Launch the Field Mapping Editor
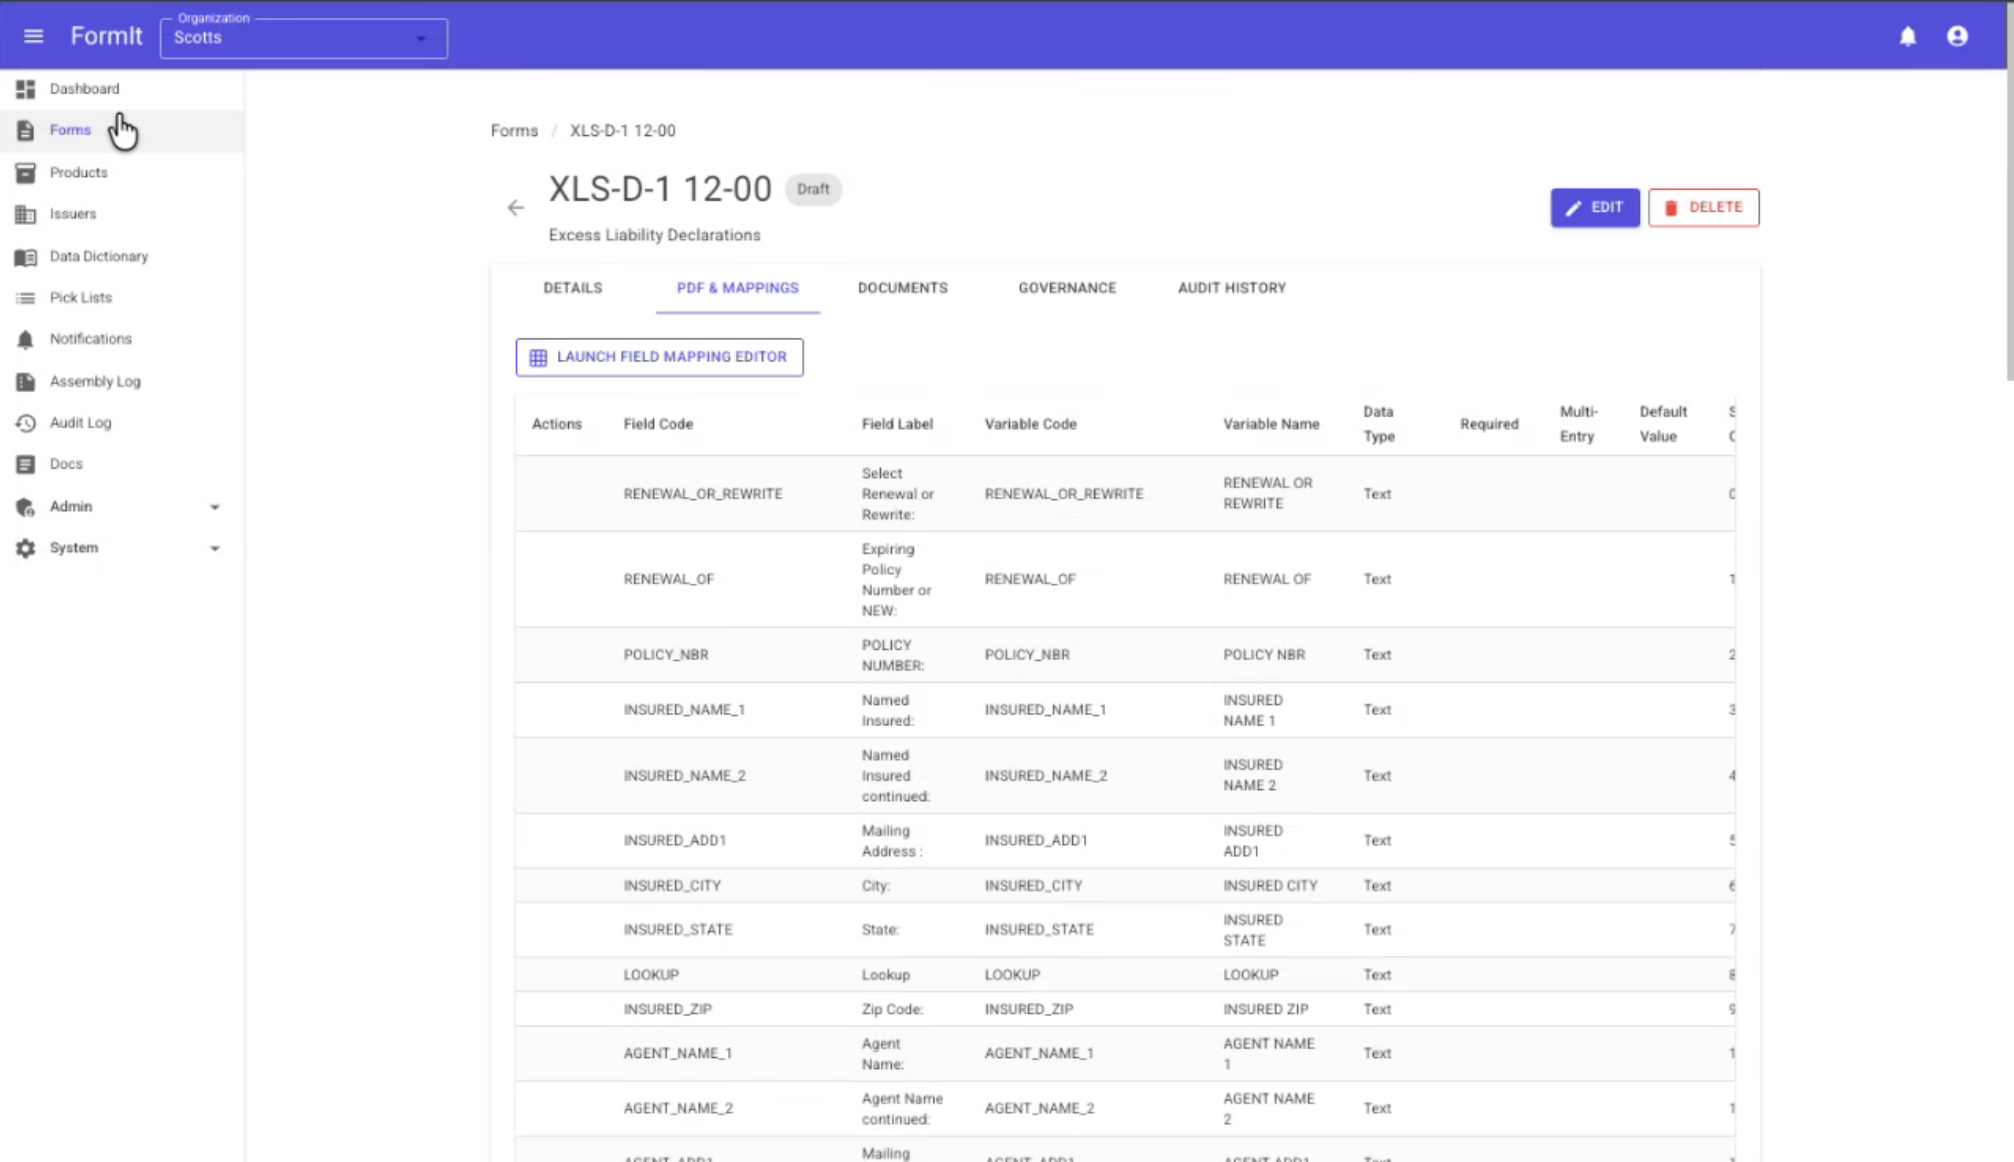The image size is (2014, 1162). (659, 357)
